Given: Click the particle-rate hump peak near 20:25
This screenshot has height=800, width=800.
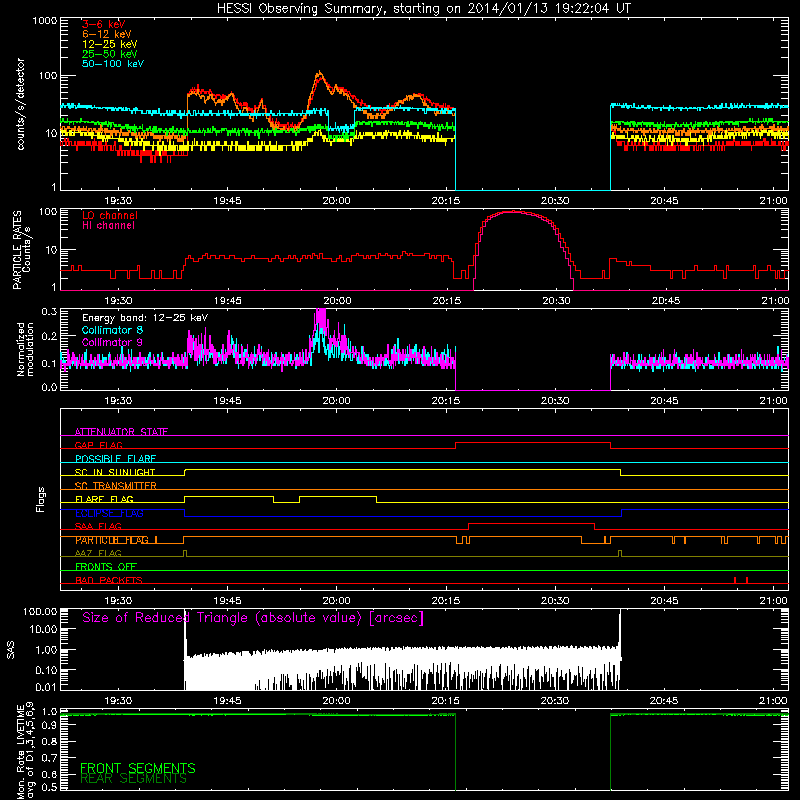Looking at the screenshot, I should 513,212.
